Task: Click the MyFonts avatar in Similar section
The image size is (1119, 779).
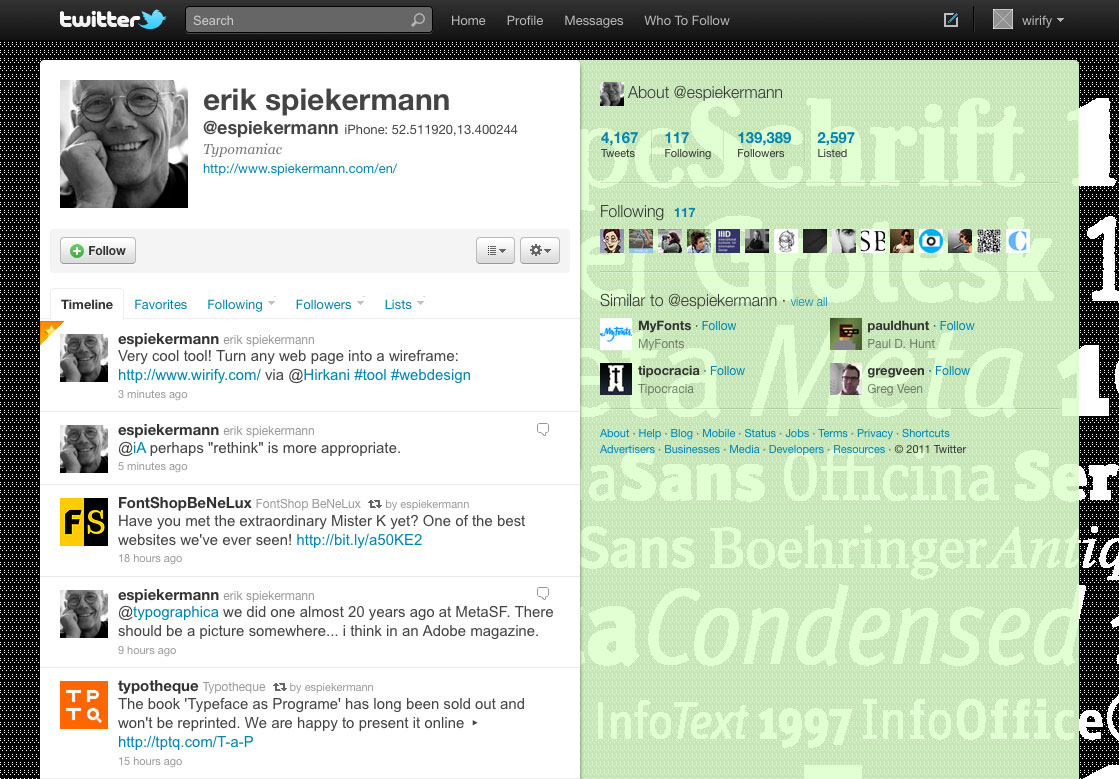Action: click(616, 334)
